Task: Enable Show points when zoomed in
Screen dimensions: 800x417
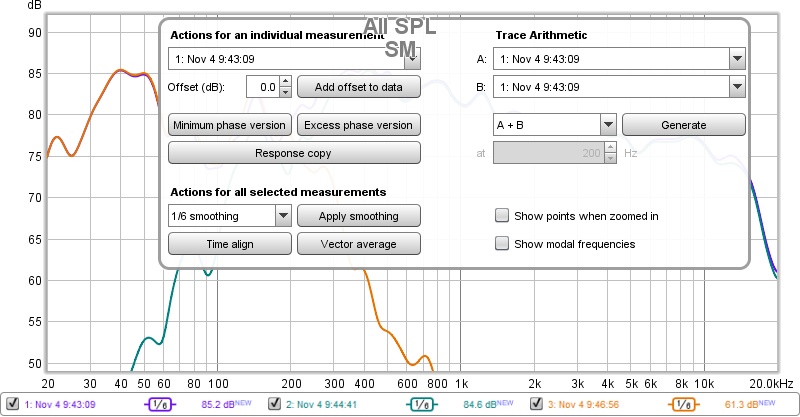Action: 502,215
